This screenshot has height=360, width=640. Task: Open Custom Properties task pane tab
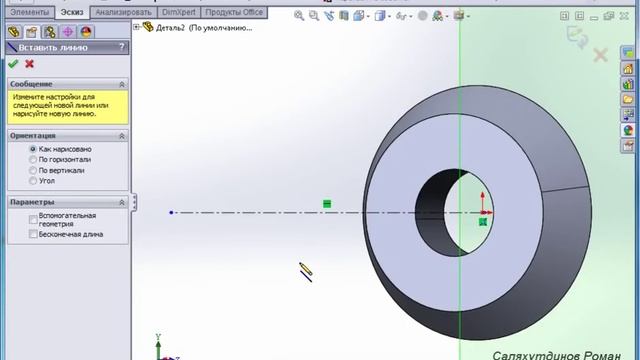point(628,145)
